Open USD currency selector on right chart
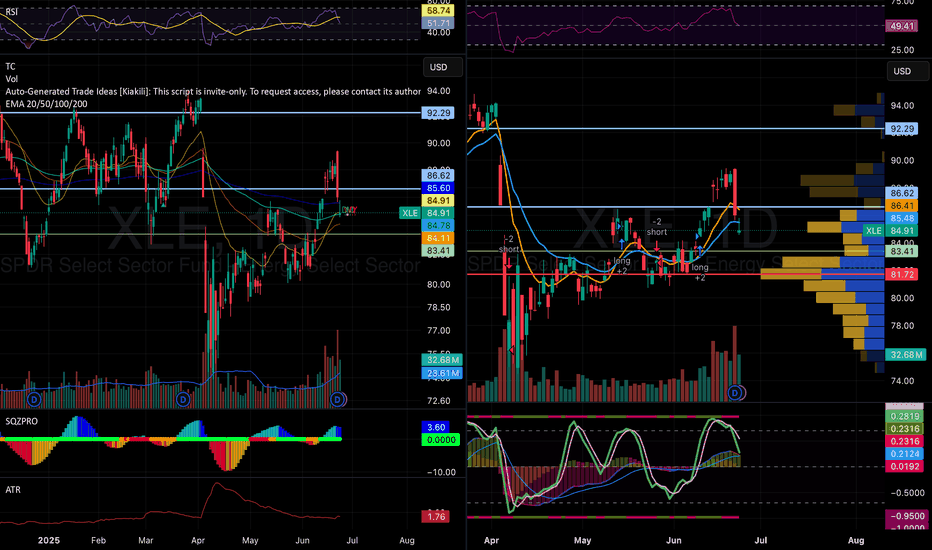932x550 pixels. click(x=906, y=71)
